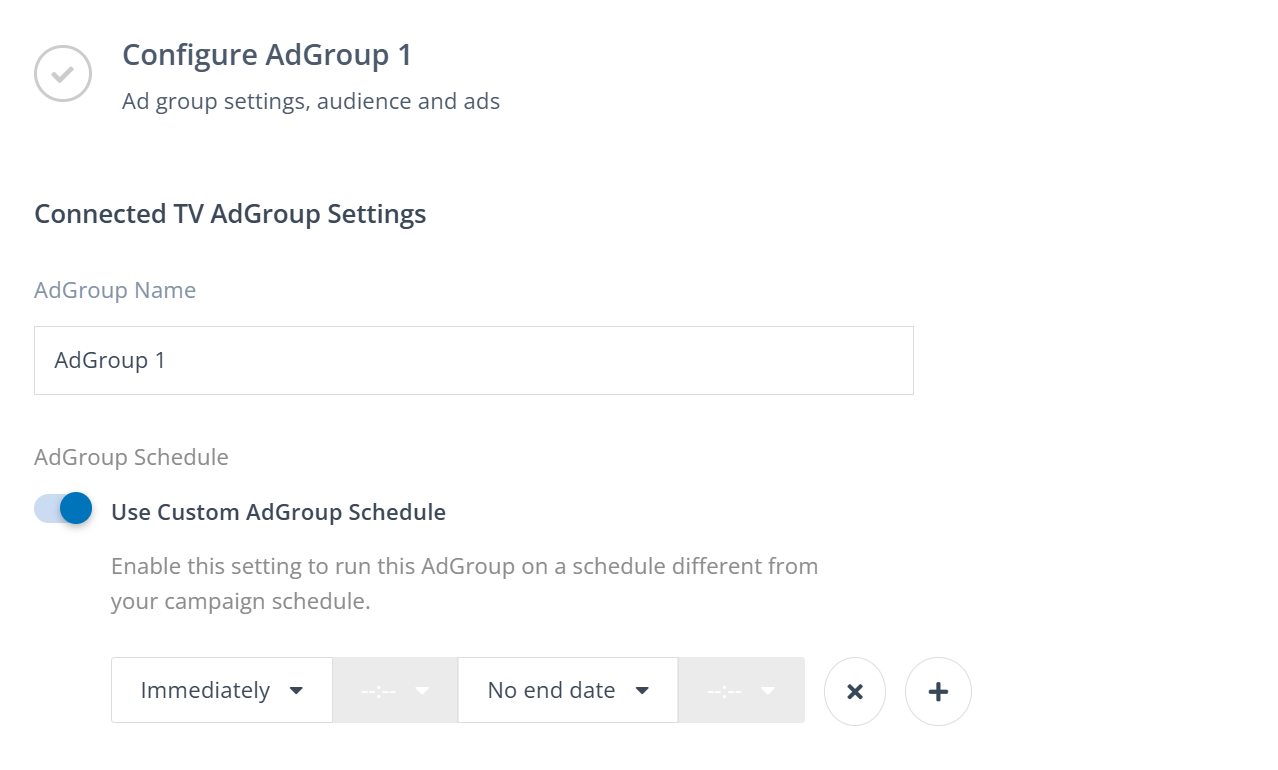This screenshot has width=1278, height=770.
Task: Focus the AdGroup Name text field
Action: [x=473, y=360]
